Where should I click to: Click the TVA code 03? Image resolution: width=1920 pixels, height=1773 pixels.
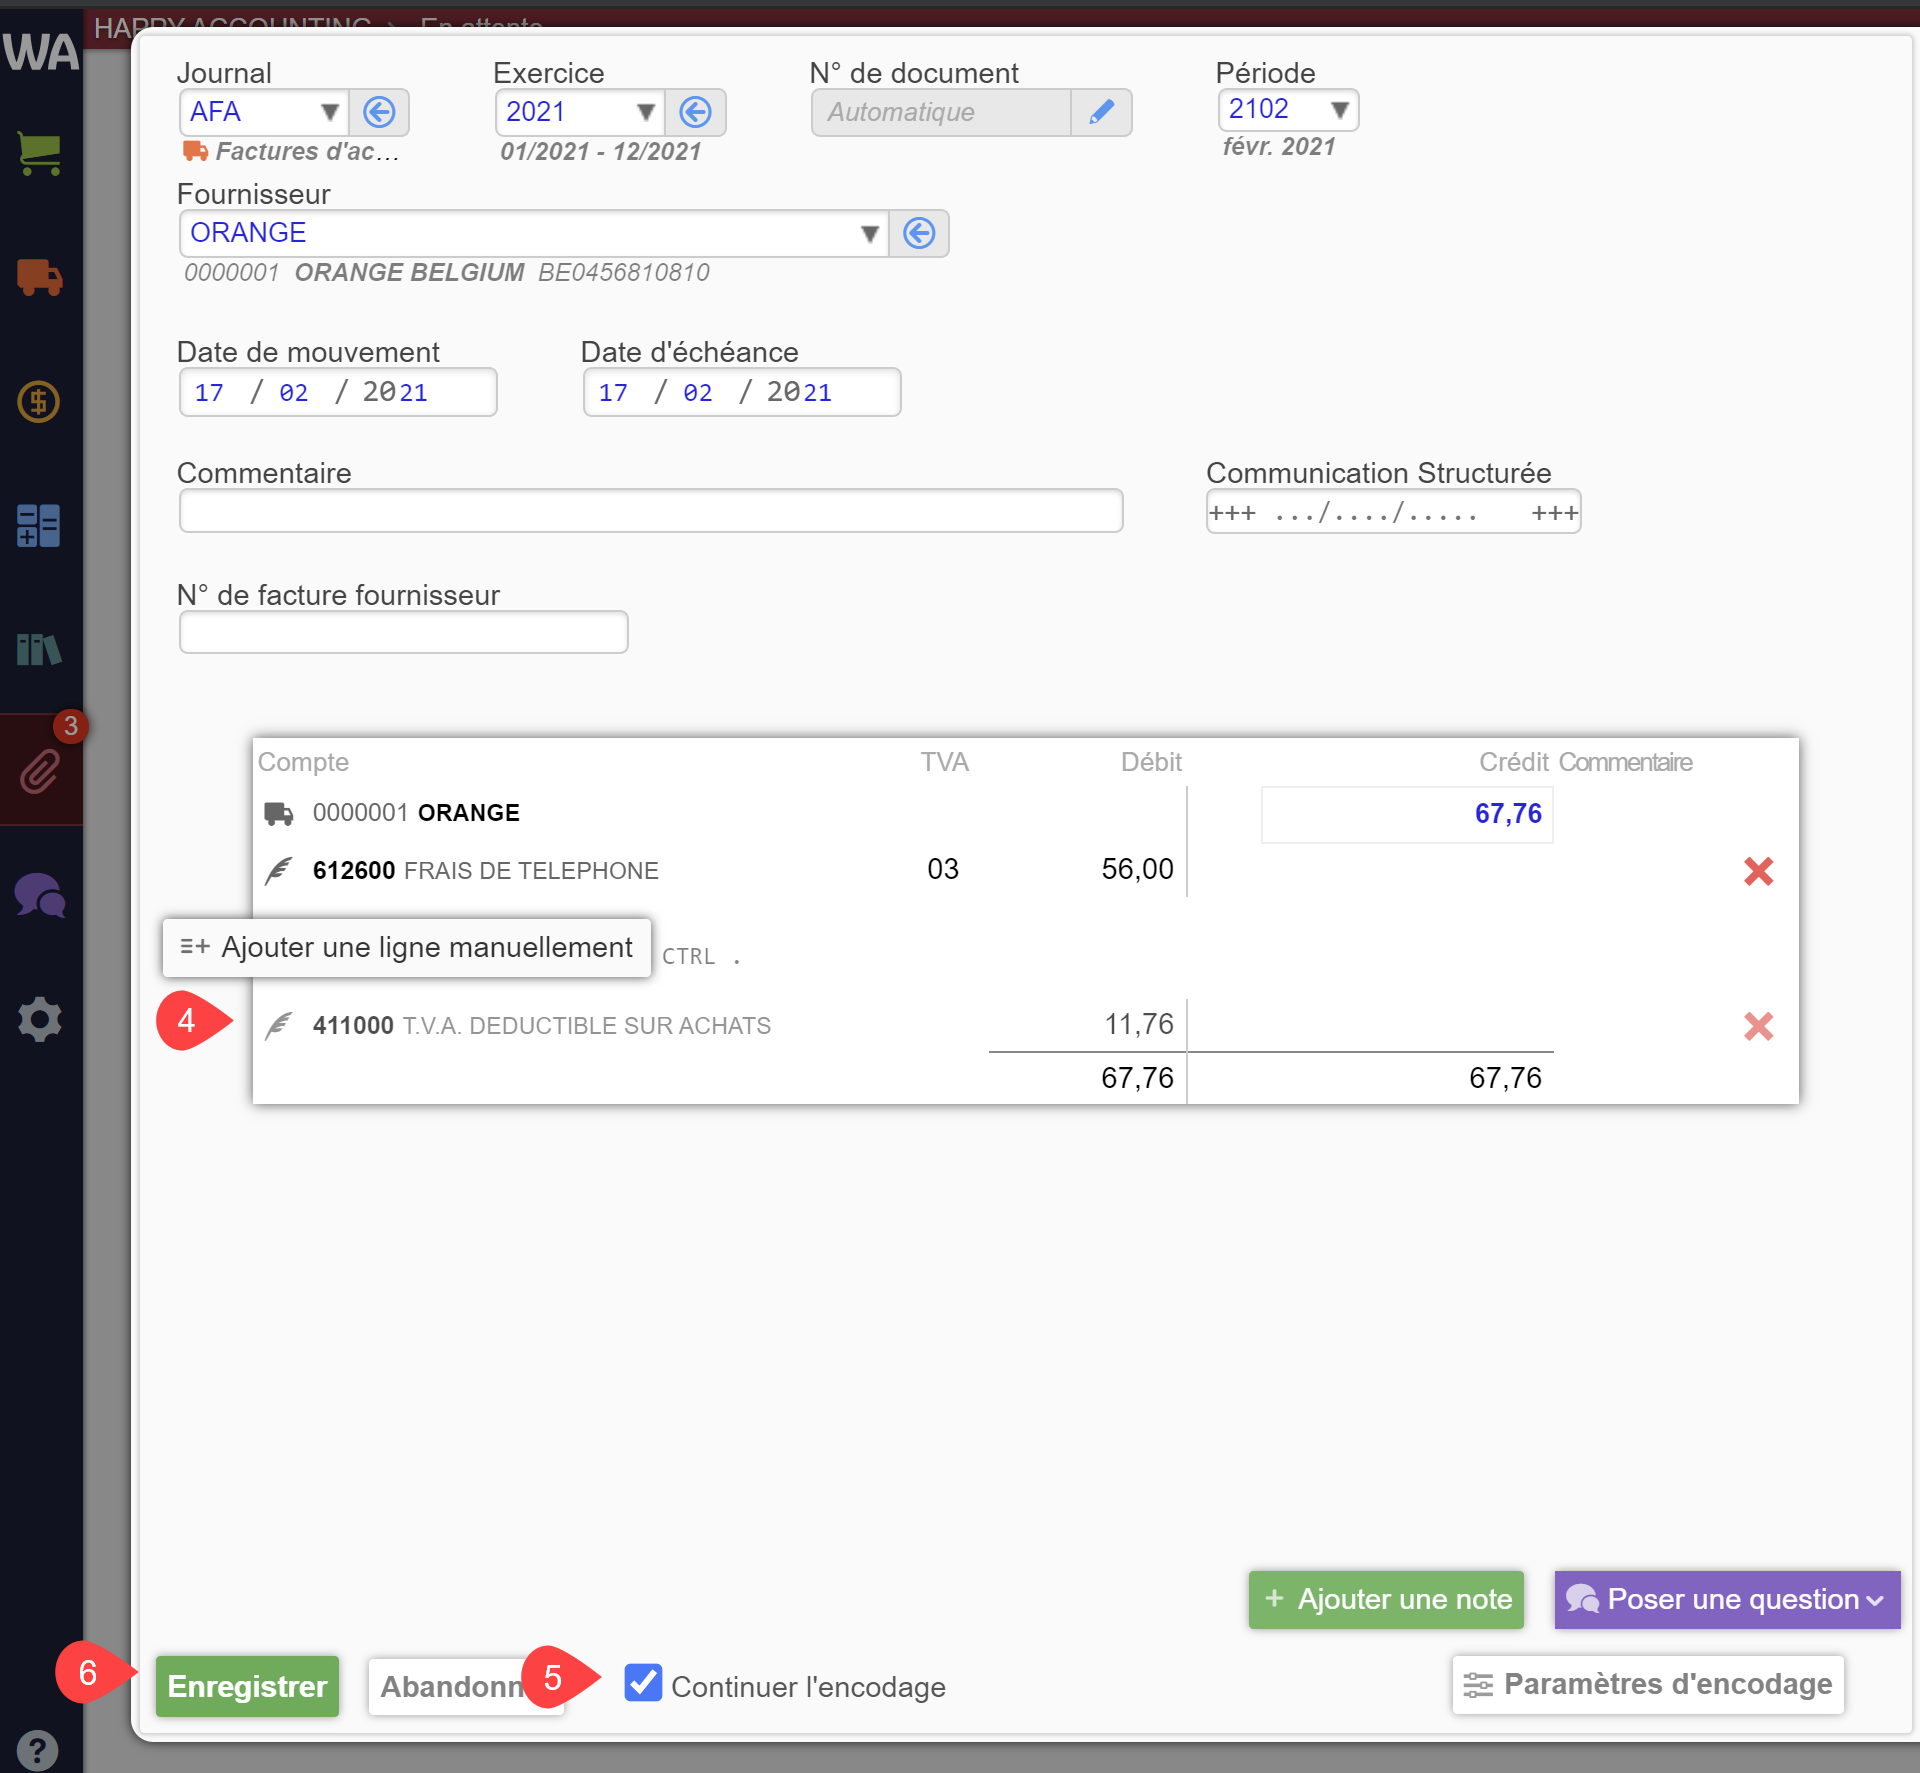[943, 868]
